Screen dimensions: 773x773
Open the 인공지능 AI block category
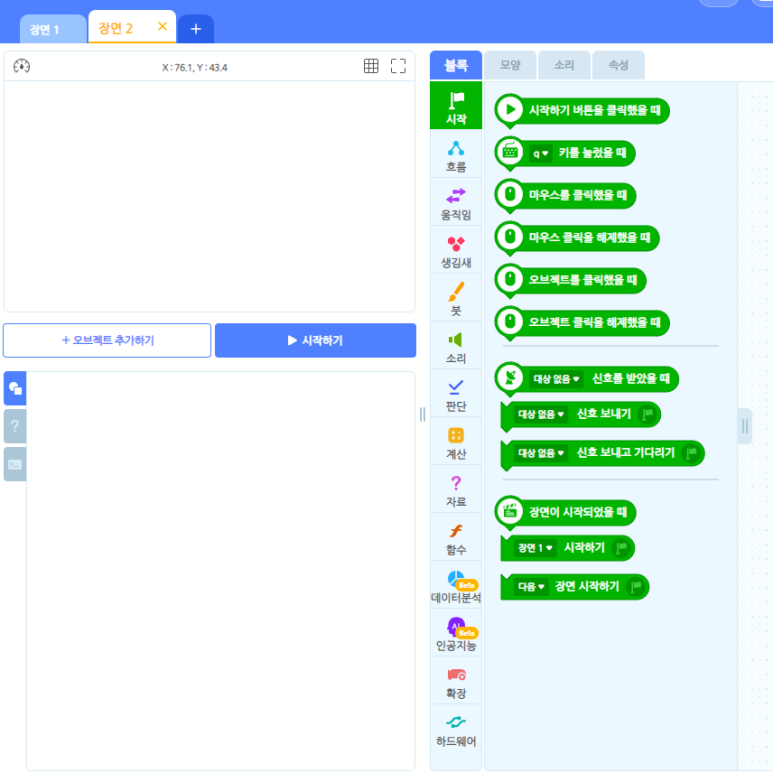[x=456, y=632]
